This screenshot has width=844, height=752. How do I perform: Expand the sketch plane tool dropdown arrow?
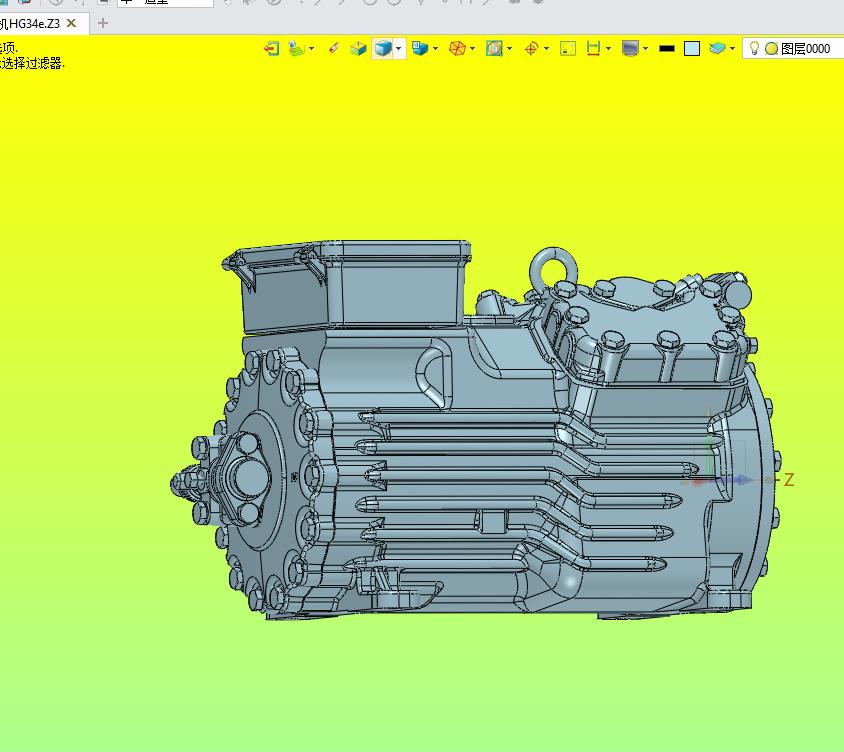click(312, 49)
